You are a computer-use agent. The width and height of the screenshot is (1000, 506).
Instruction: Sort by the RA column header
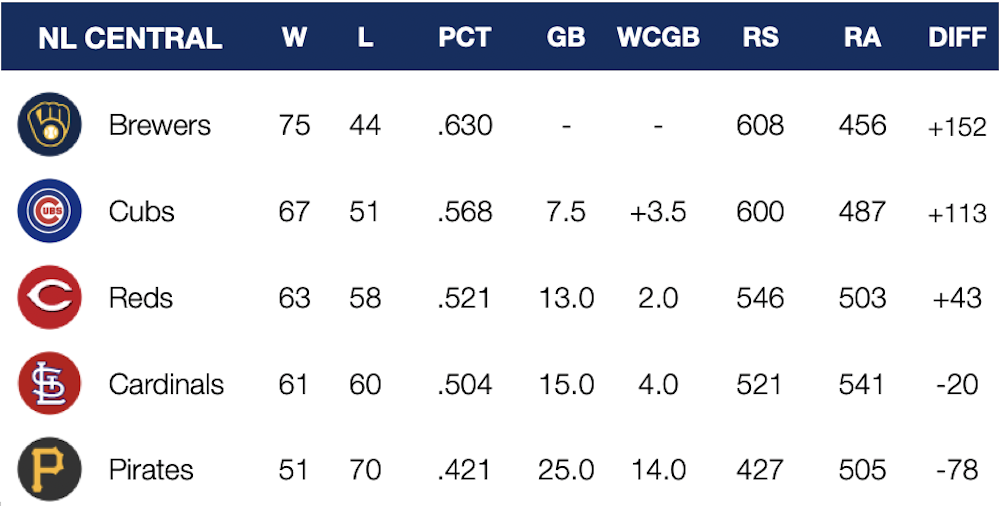coord(862,38)
